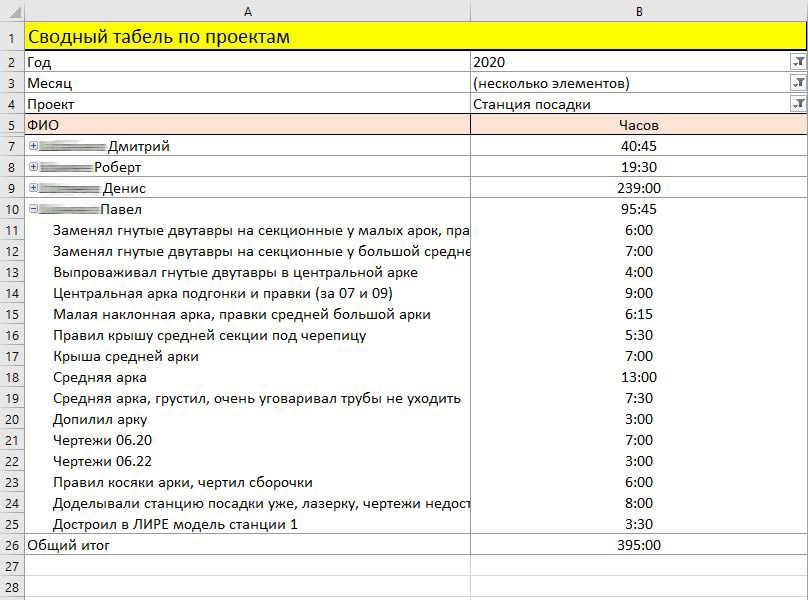Select column A header

tap(247, 11)
